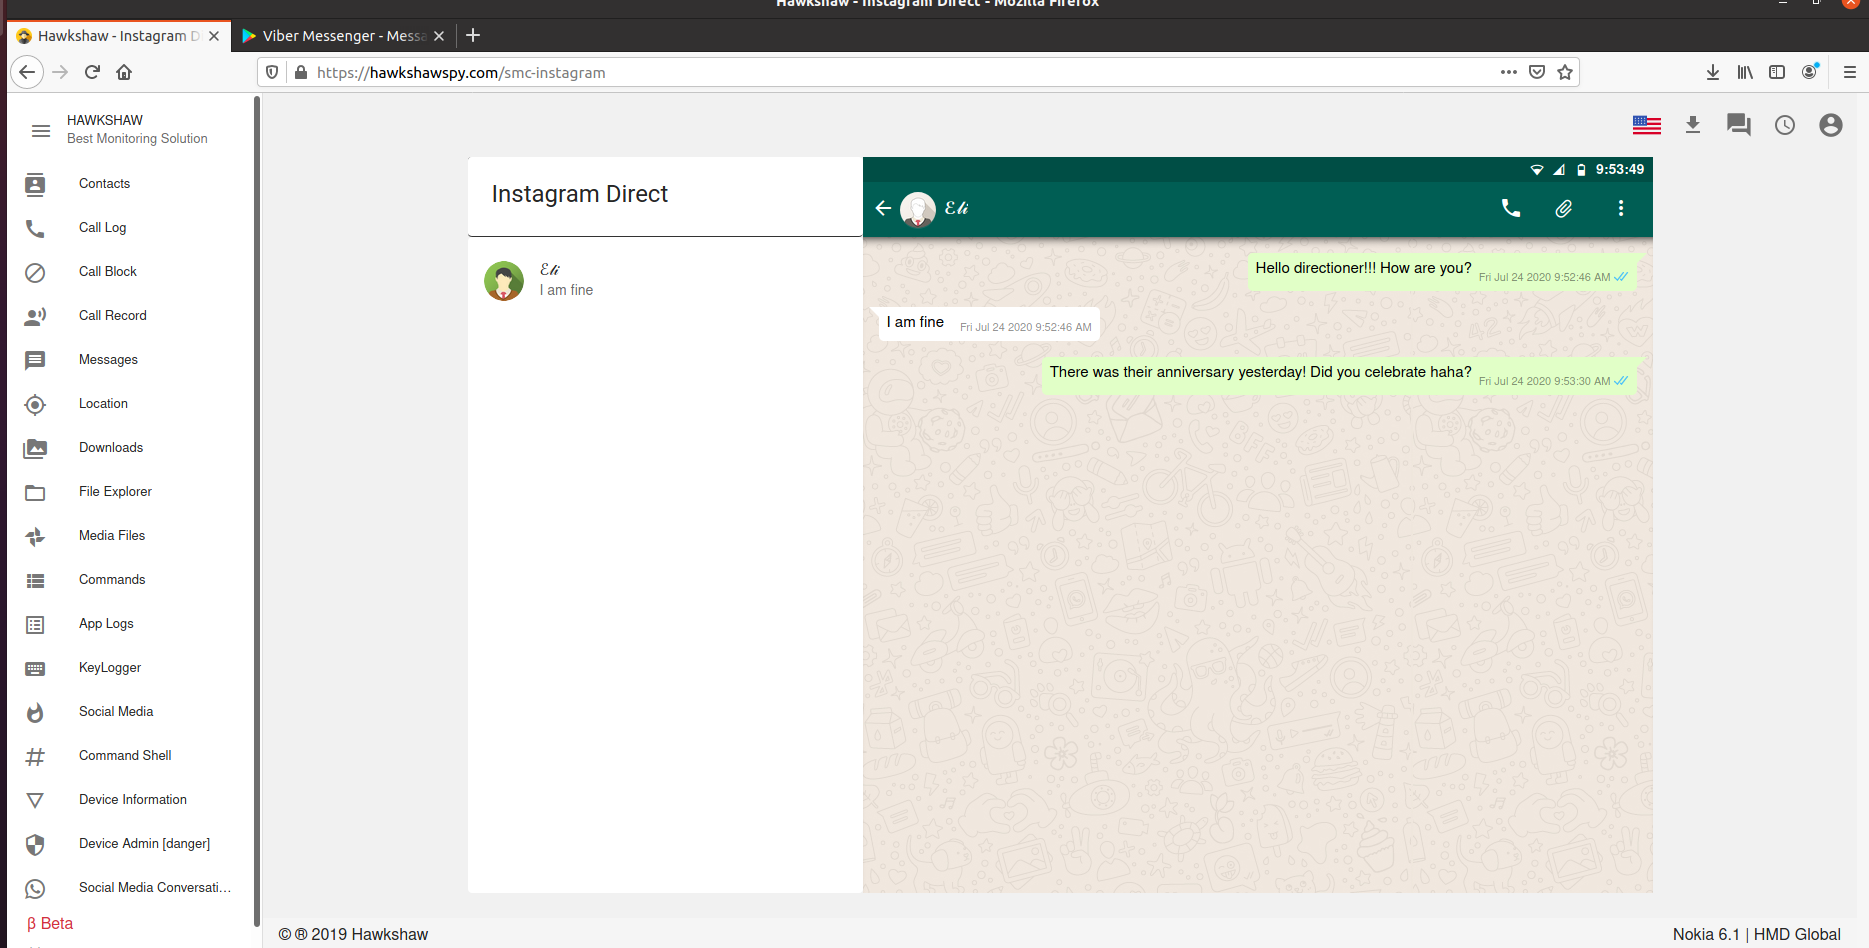The width and height of the screenshot is (1869, 948).
Task: Toggle Firefox sidebar view icon
Action: (x=1777, y=72)
